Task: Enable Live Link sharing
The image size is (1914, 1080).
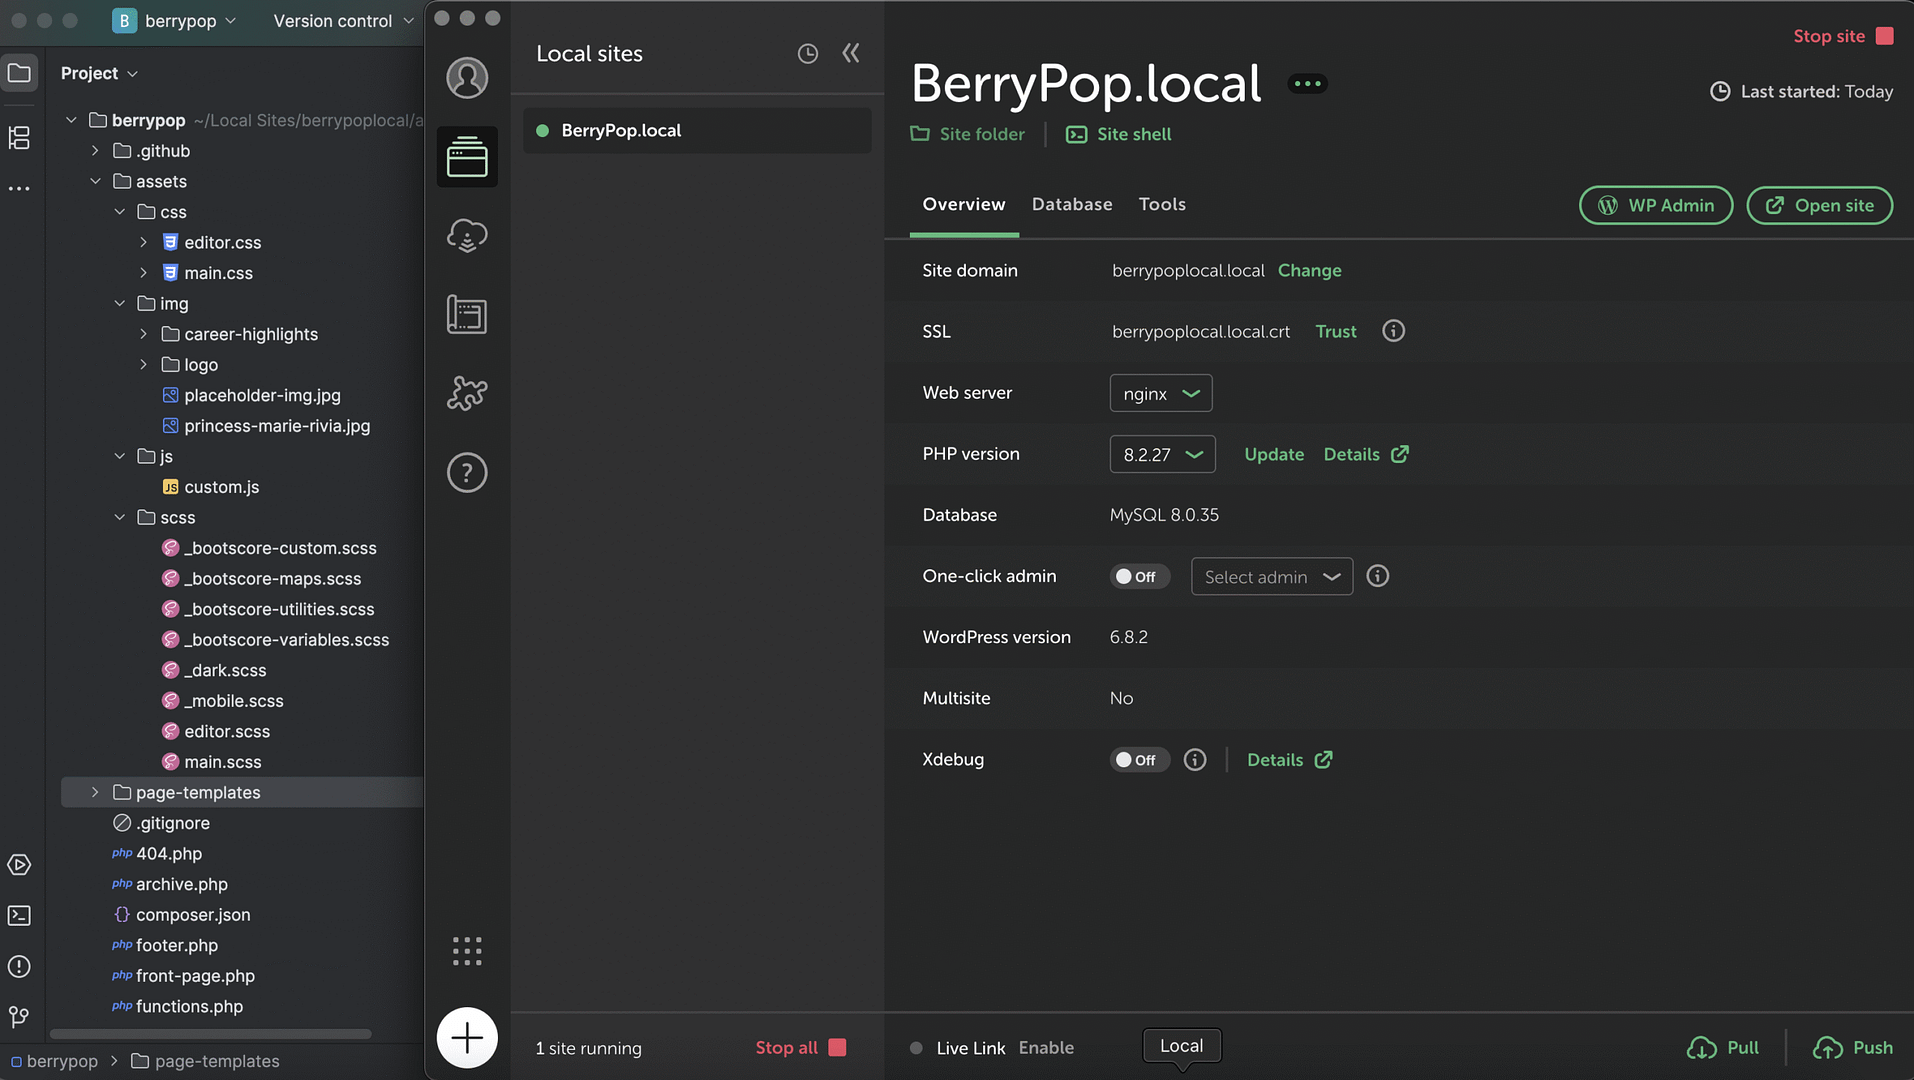Action: tap(1046, 1048)
